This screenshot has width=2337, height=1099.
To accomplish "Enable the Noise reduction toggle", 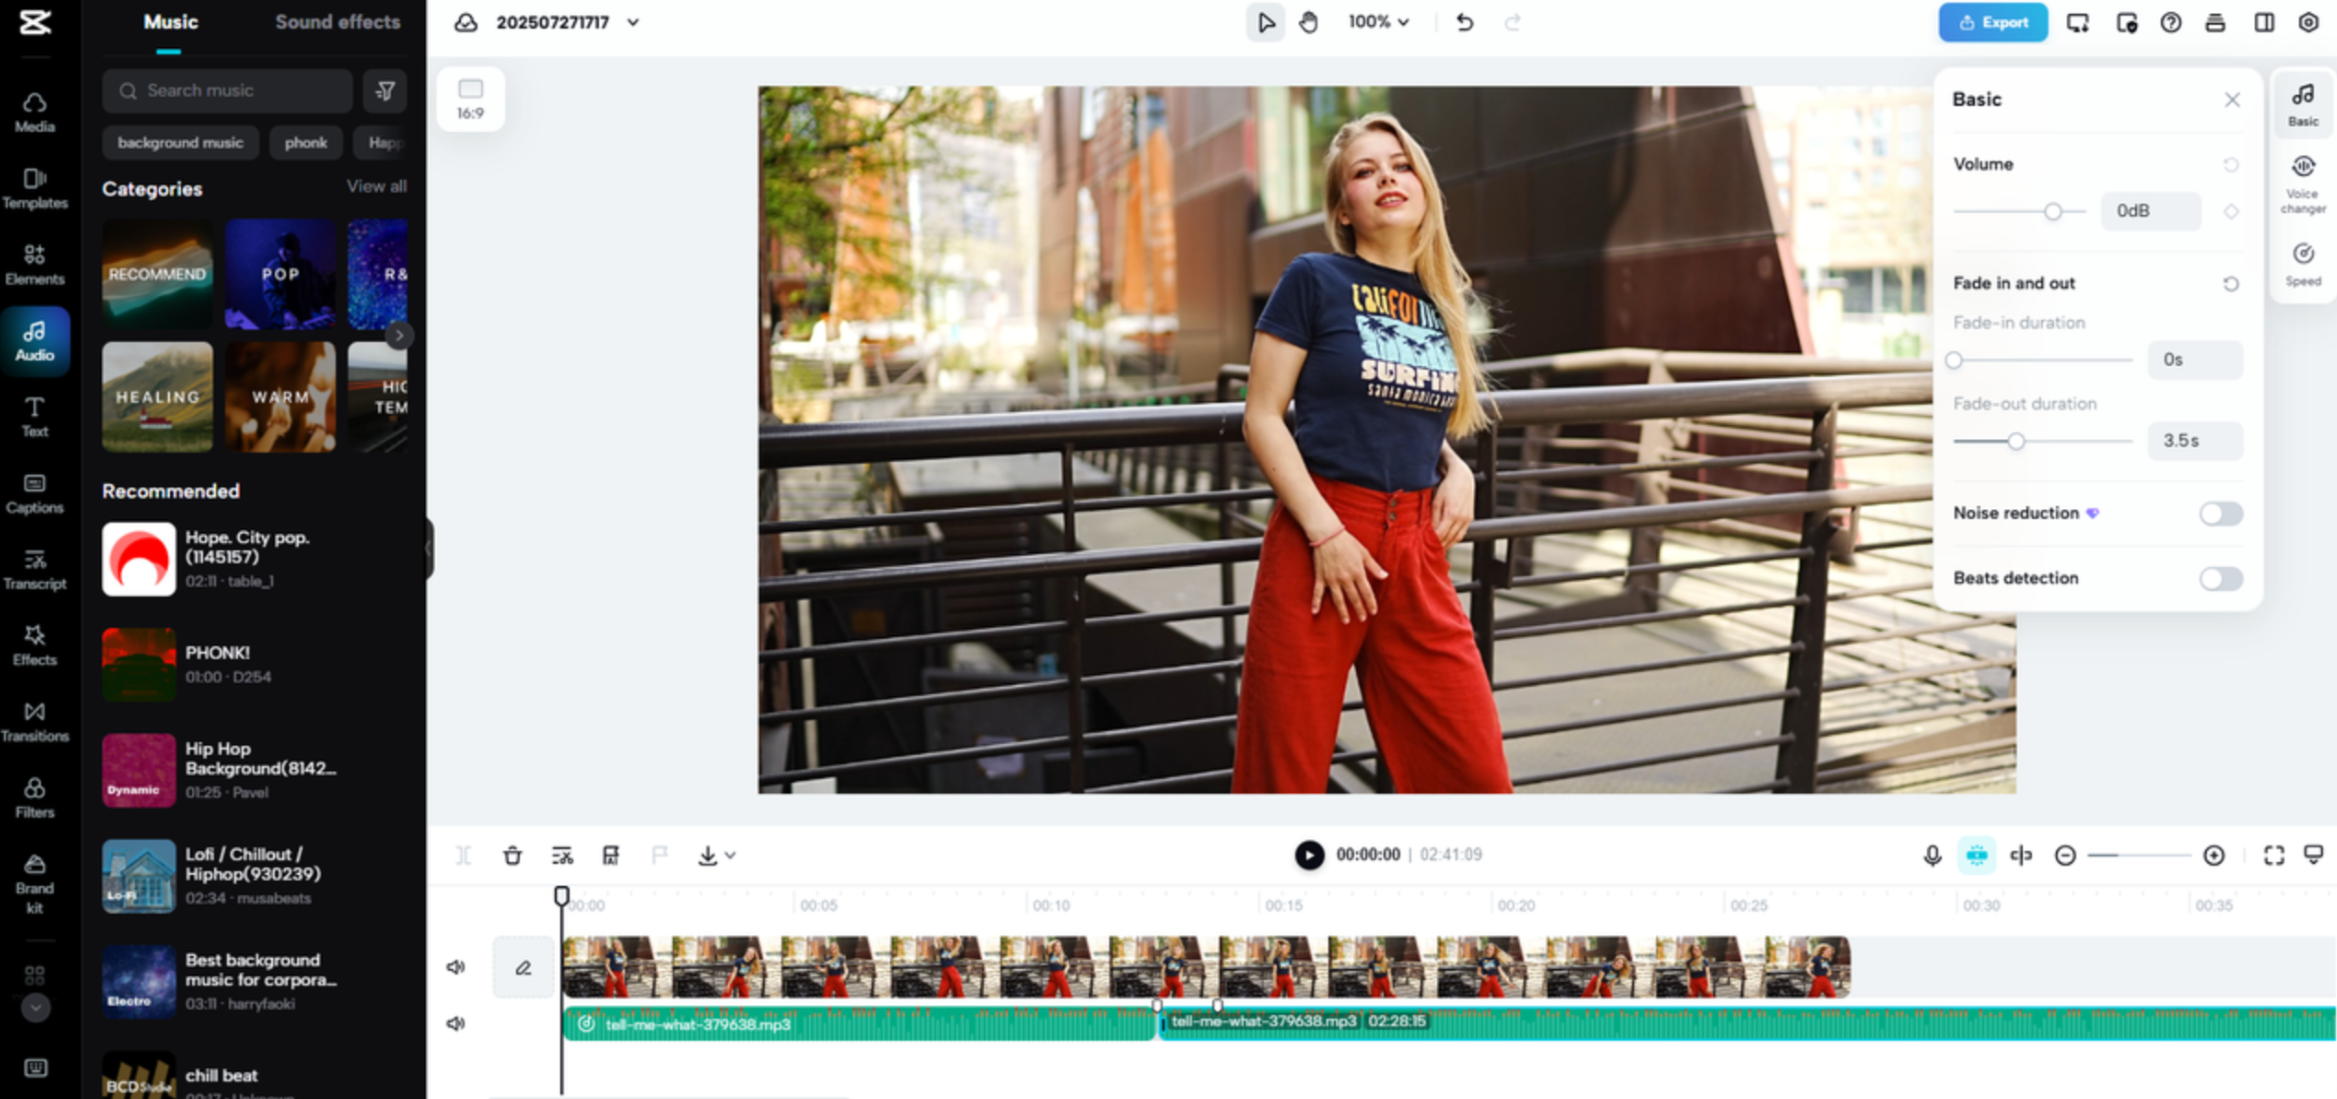I will point(2219,514).
